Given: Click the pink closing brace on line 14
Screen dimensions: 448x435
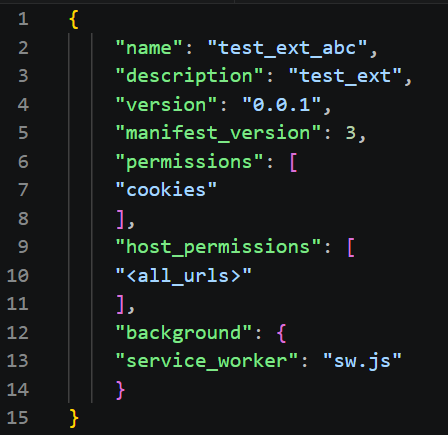Looking at the screenshot, I should [x=120, y=390].
